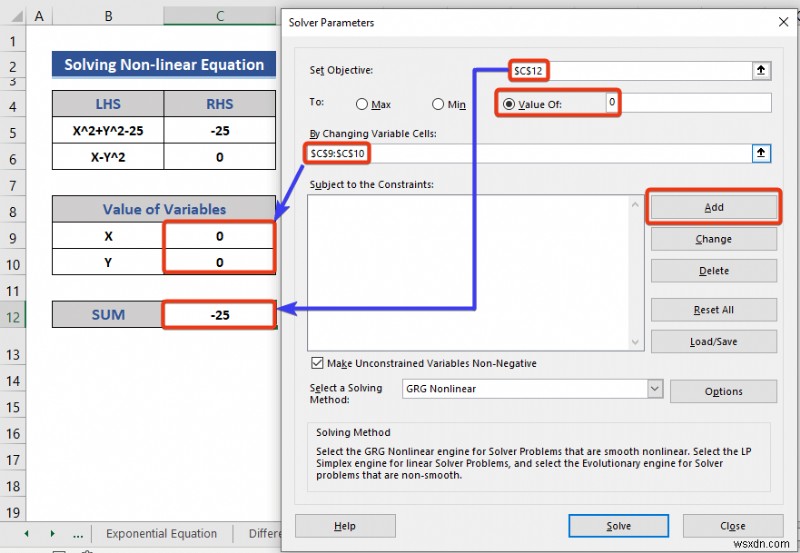This screenshot has width=800, height=553.
Task: Click the Reset All button
Action: point(714,310)
